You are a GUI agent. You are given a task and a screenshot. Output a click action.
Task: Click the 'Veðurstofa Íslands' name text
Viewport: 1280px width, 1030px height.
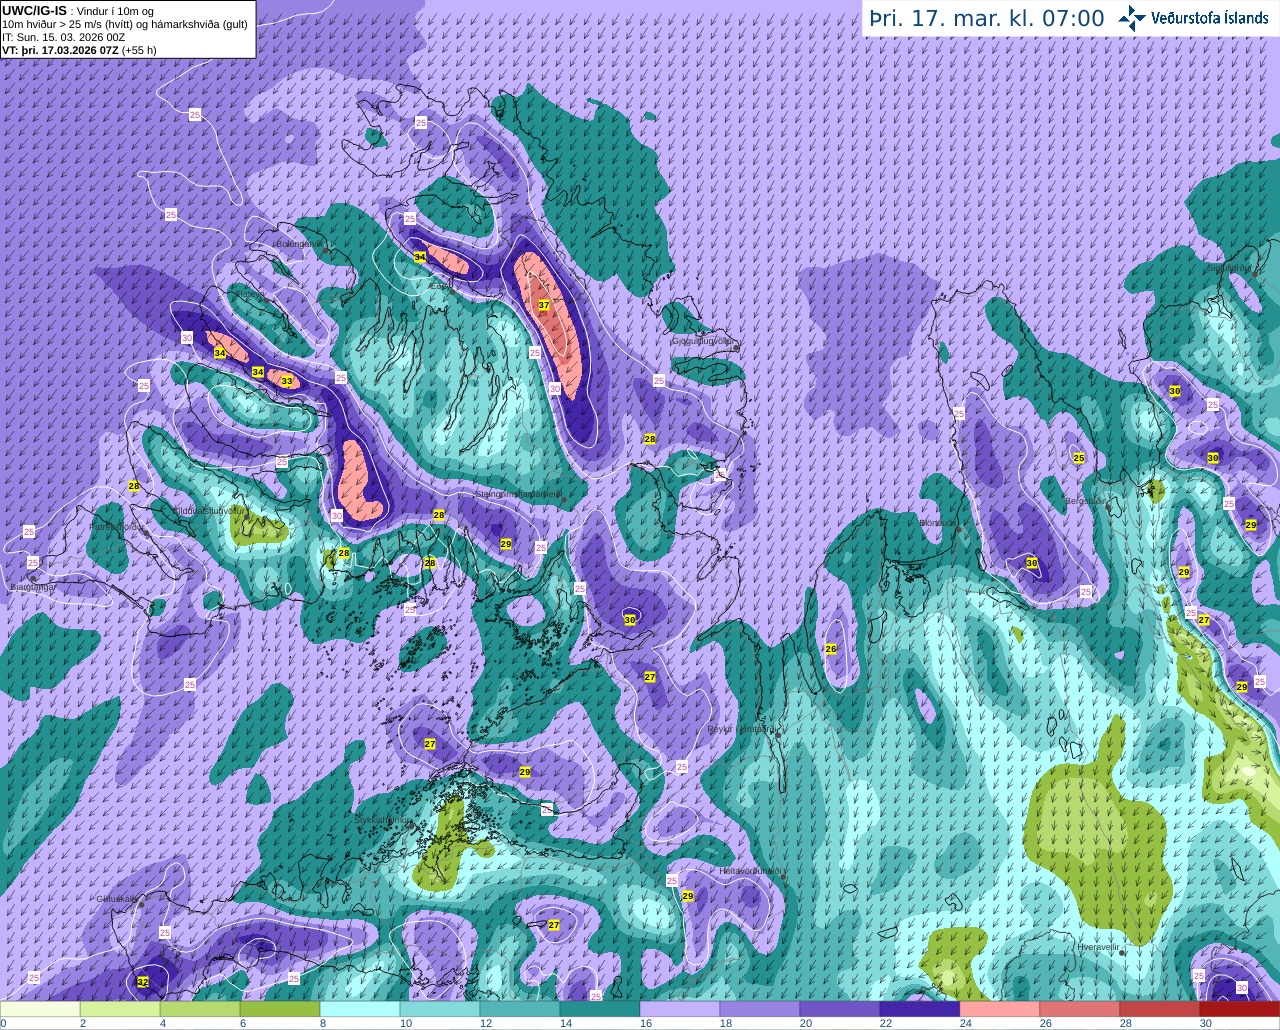pyautogui.click(x=1210, y=18)
